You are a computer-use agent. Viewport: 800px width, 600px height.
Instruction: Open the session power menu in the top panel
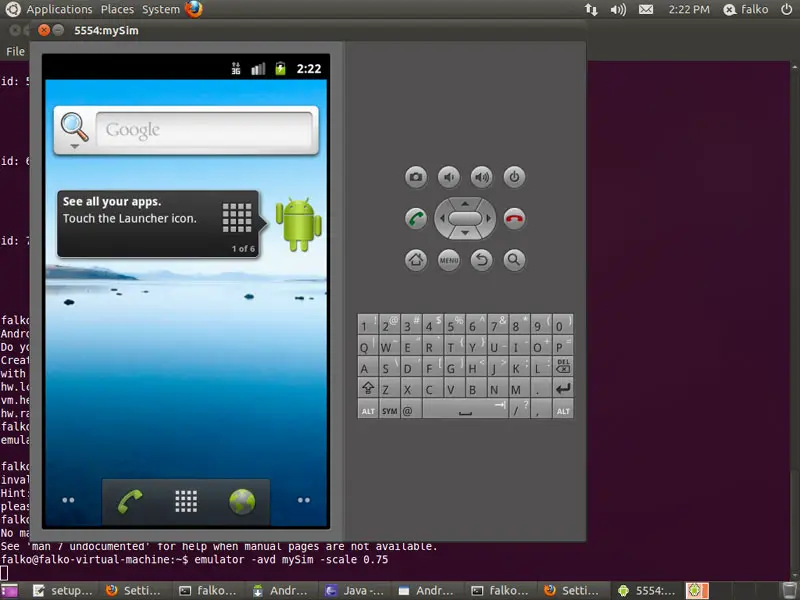(787, 9)
